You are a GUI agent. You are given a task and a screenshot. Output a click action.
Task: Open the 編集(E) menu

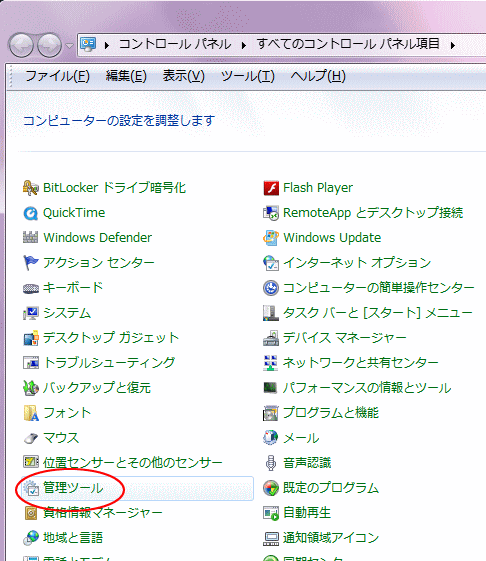126,76
